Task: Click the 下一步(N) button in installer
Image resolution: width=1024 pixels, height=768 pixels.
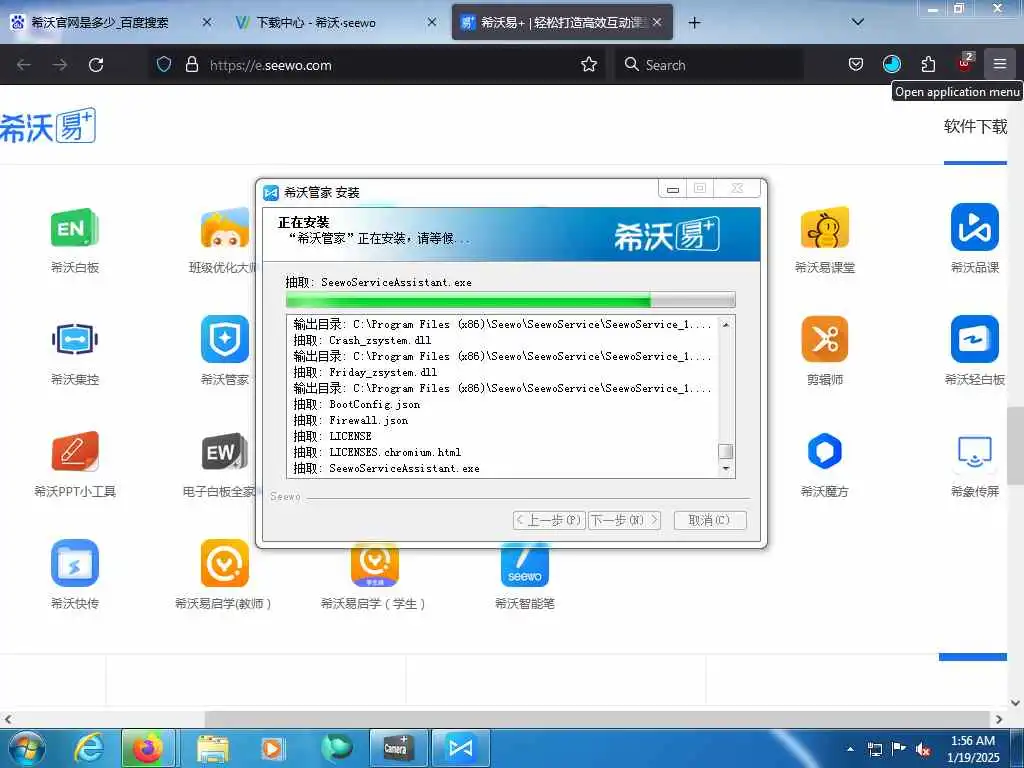Action: [624, 520]
